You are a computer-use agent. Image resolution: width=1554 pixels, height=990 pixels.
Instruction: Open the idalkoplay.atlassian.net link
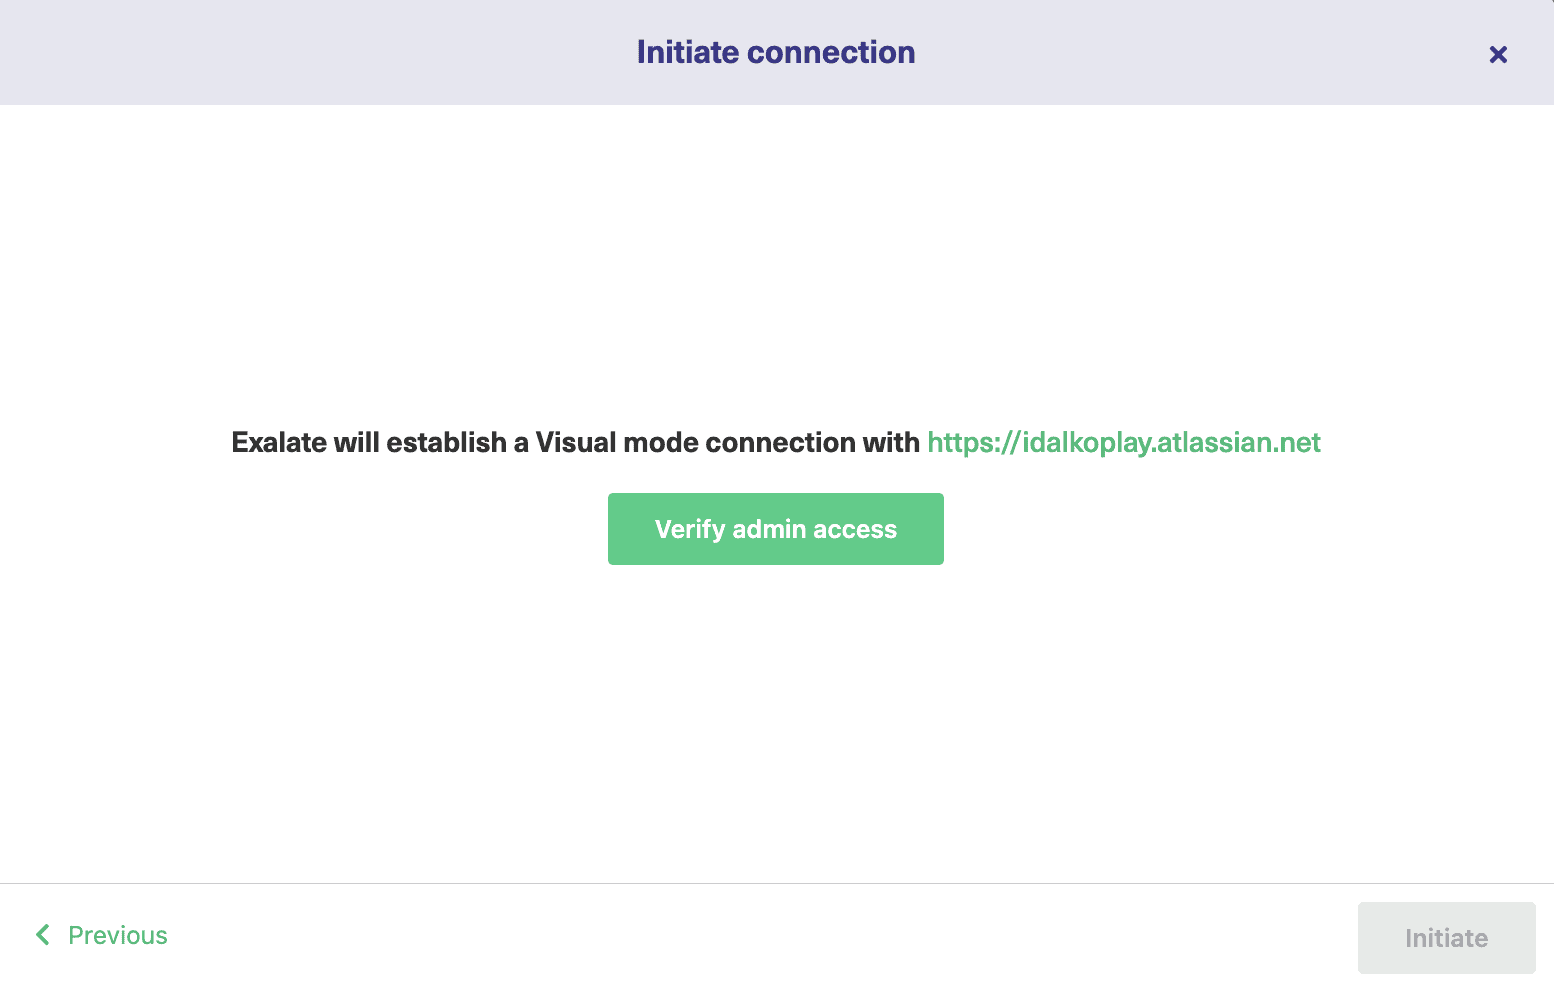pos(1124,442)
